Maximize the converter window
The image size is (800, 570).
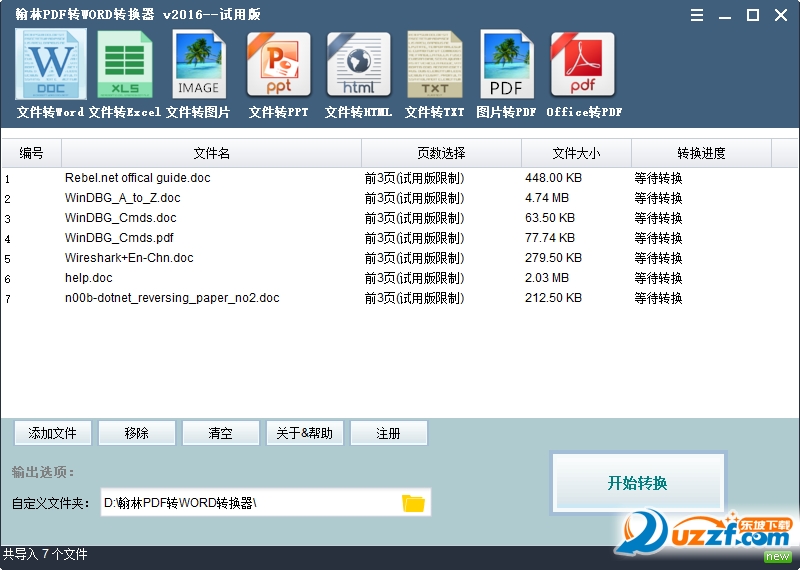753,15
